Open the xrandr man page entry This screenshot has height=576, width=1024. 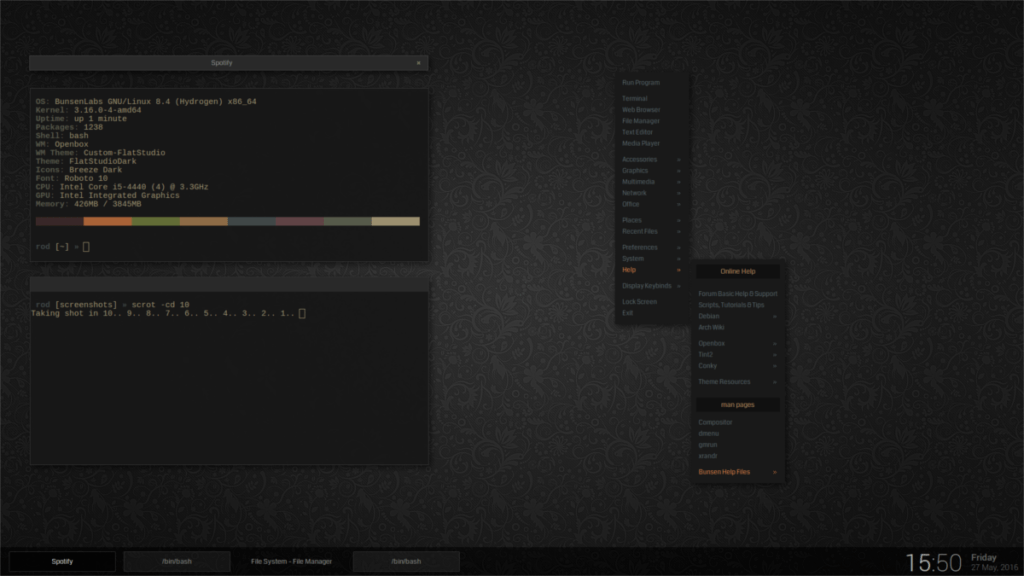click(x=707, y=455)
